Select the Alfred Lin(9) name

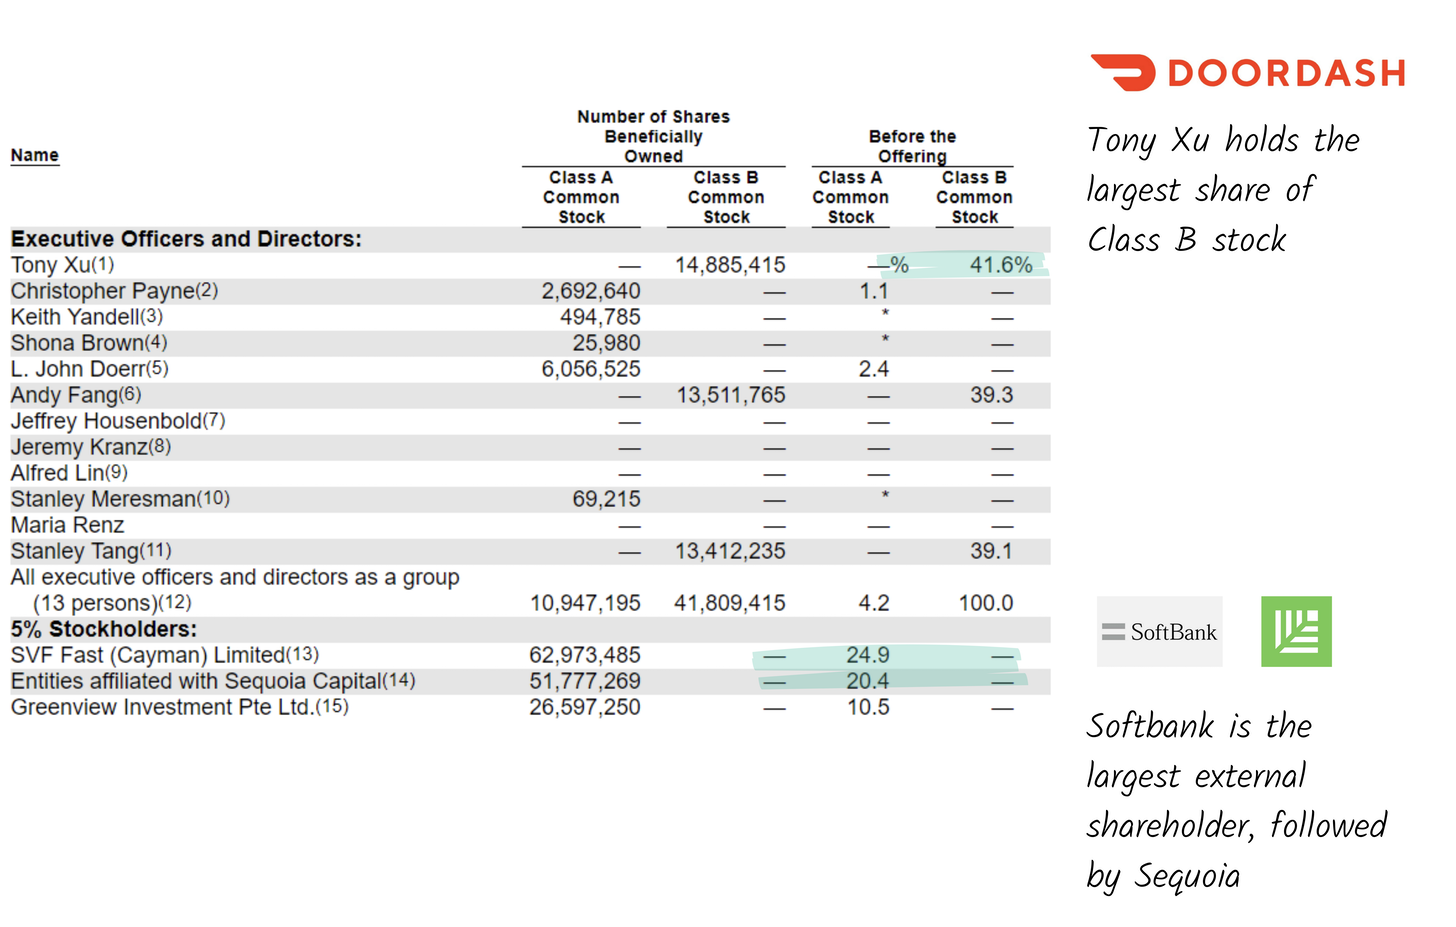69,473
